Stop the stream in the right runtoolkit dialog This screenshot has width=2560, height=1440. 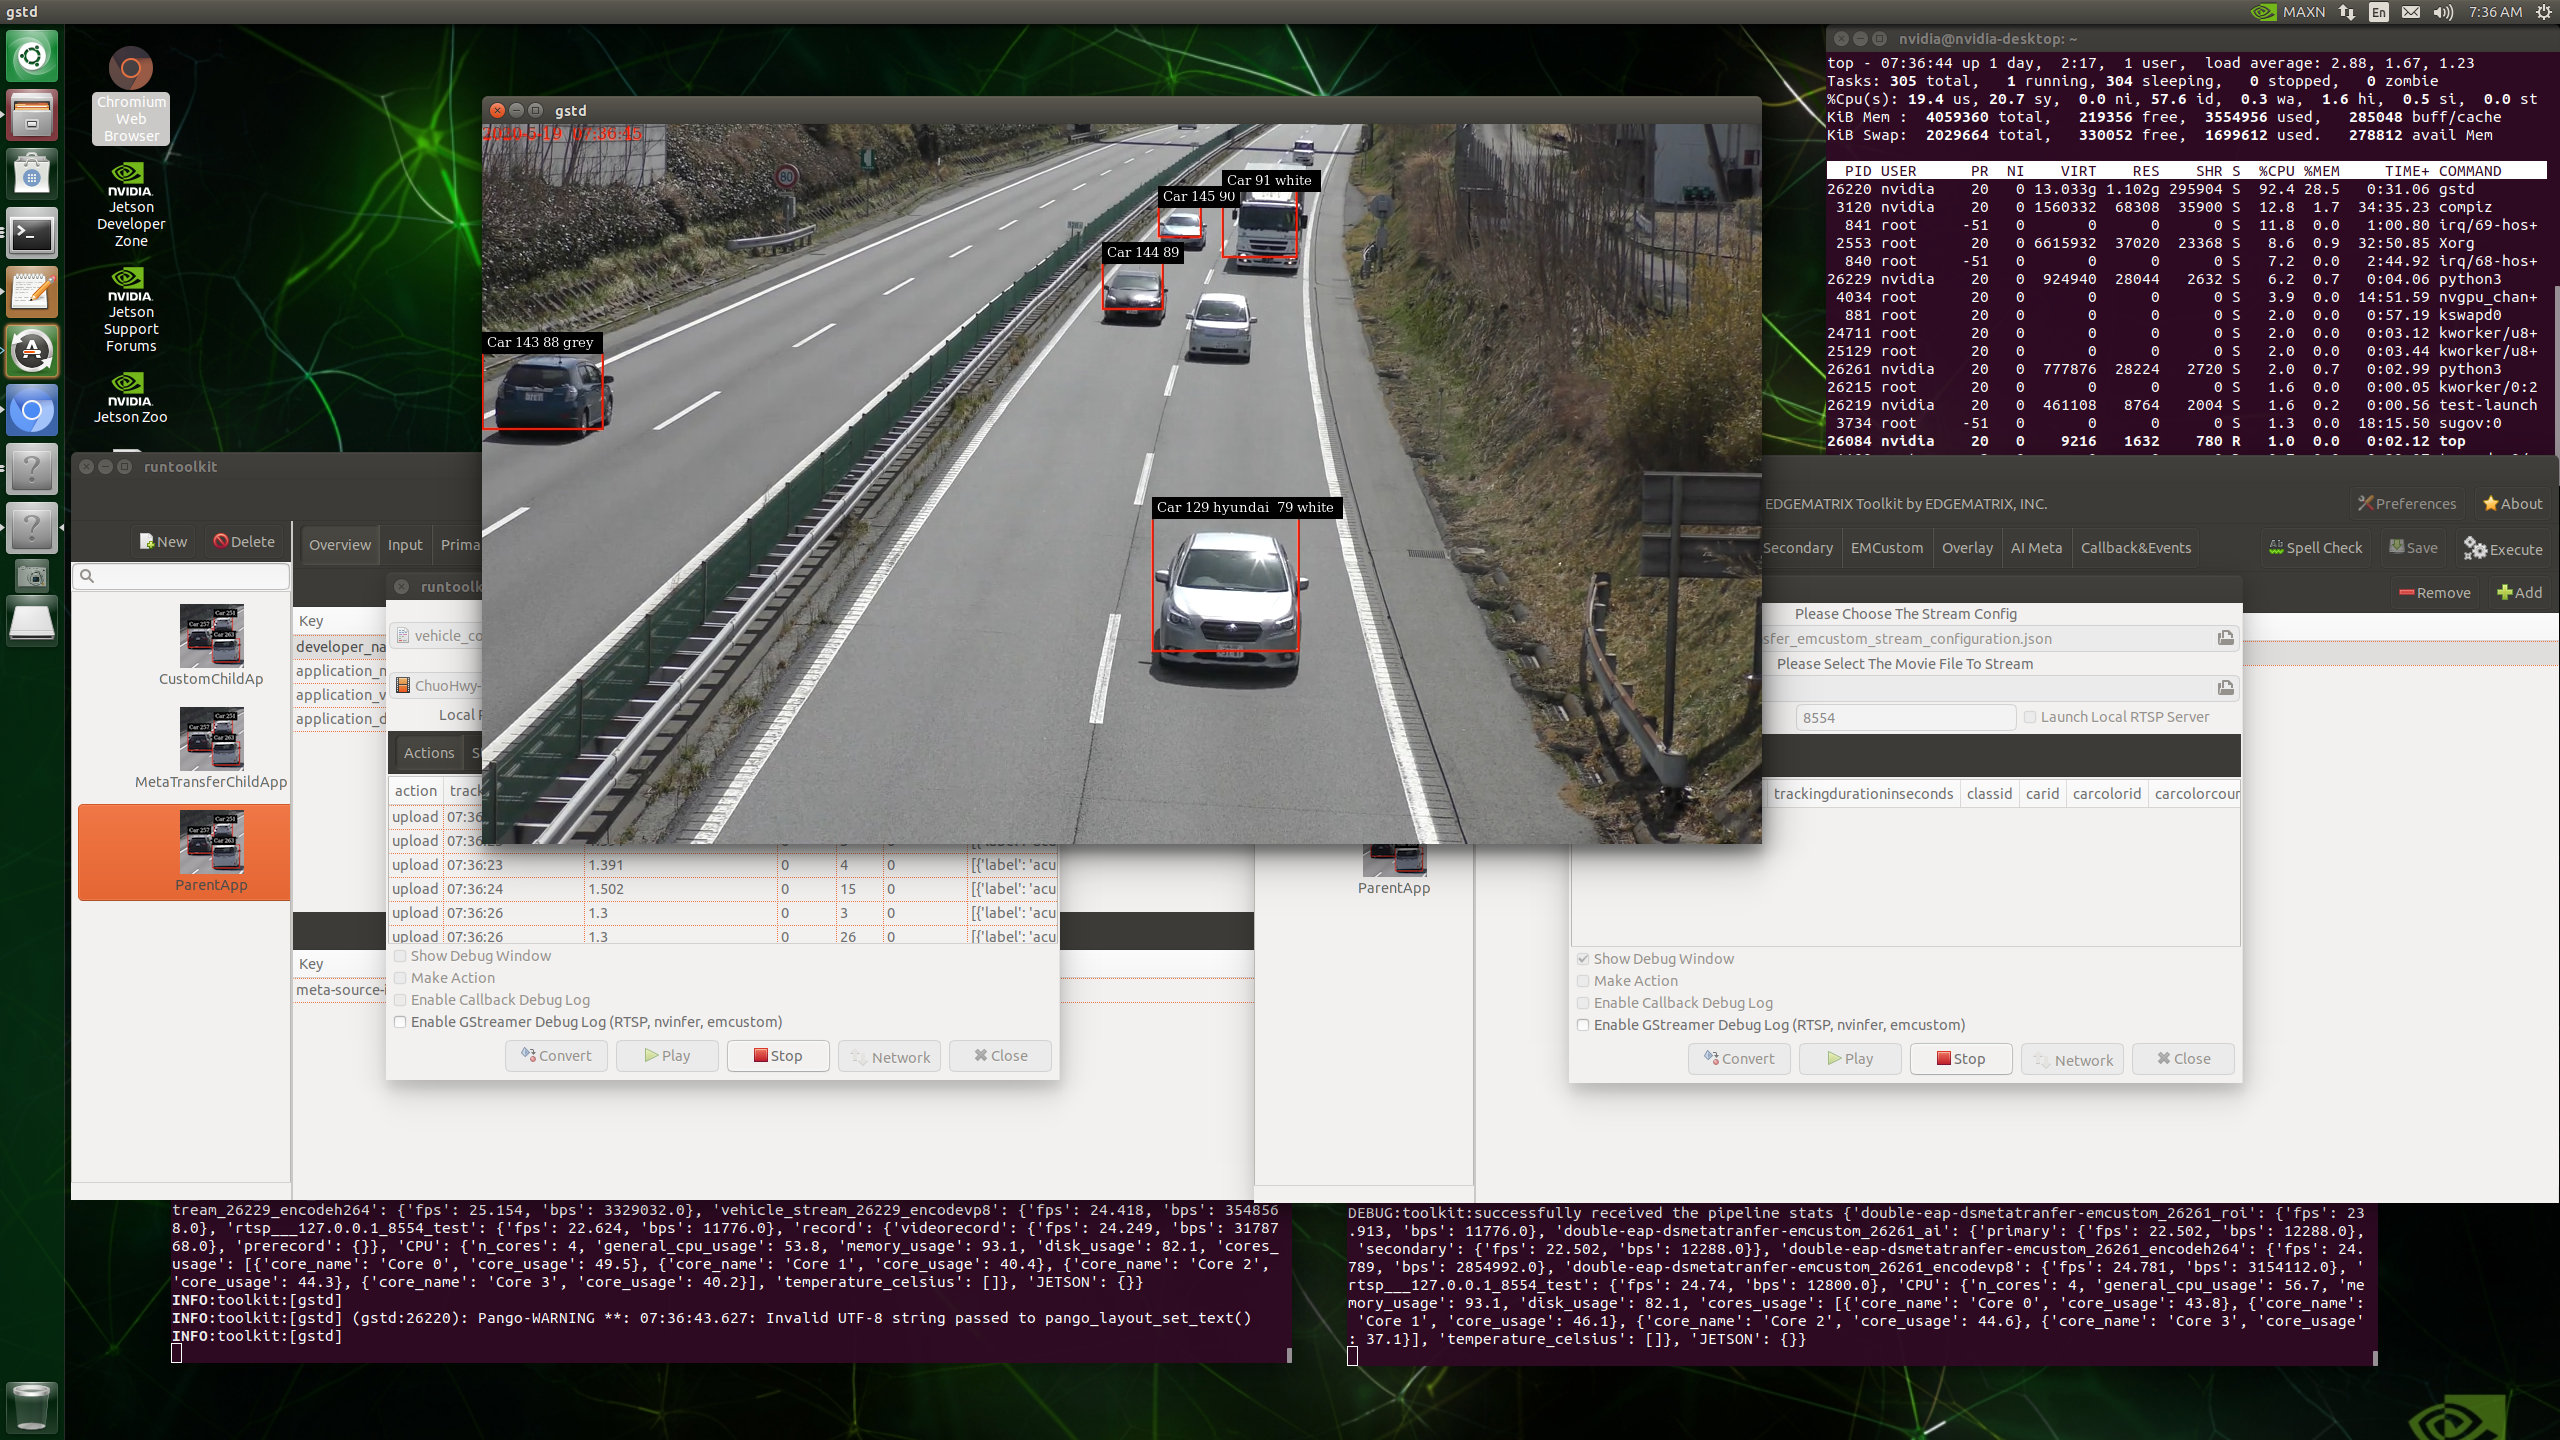click(x=1961, y=1058)
